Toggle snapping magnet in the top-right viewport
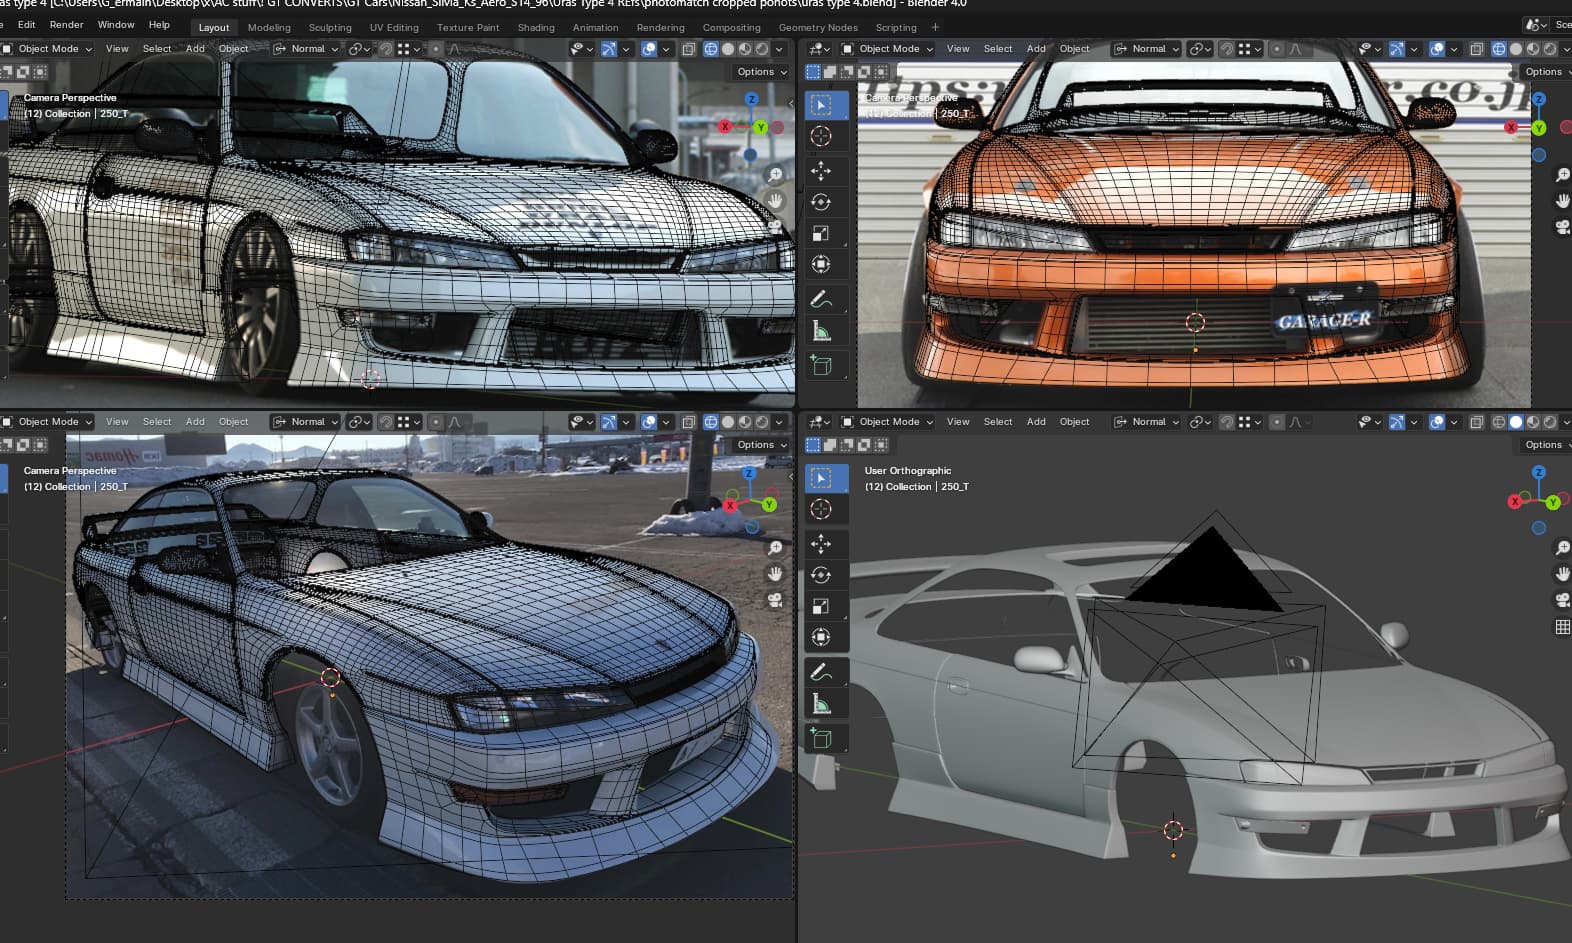 [x=1227, y=49]
